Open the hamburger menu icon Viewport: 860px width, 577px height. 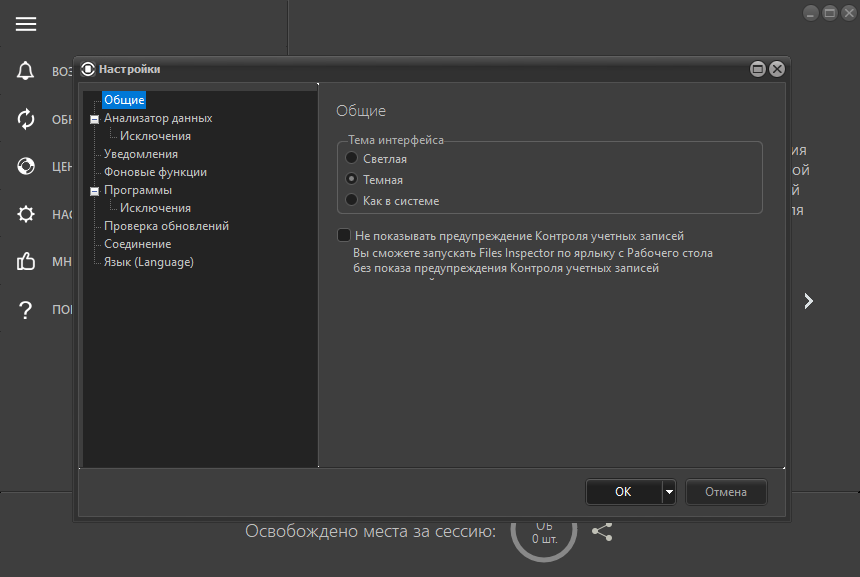click(26, 24)
